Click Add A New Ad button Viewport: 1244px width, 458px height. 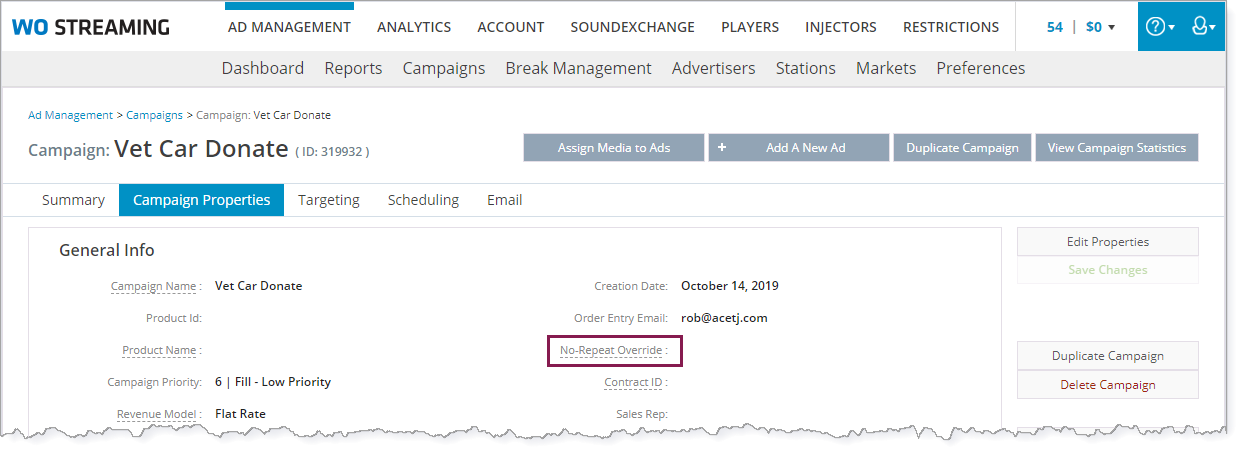pos(798,148)
